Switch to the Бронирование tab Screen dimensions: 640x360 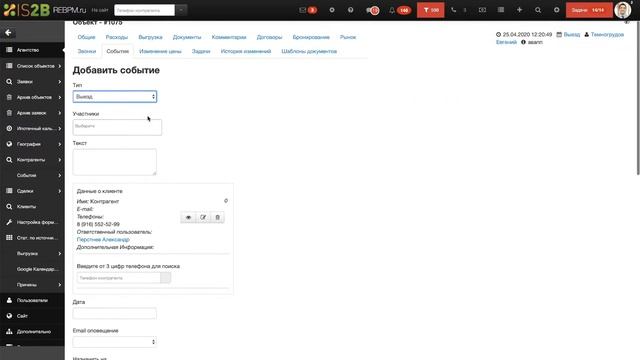coord(311,37)
